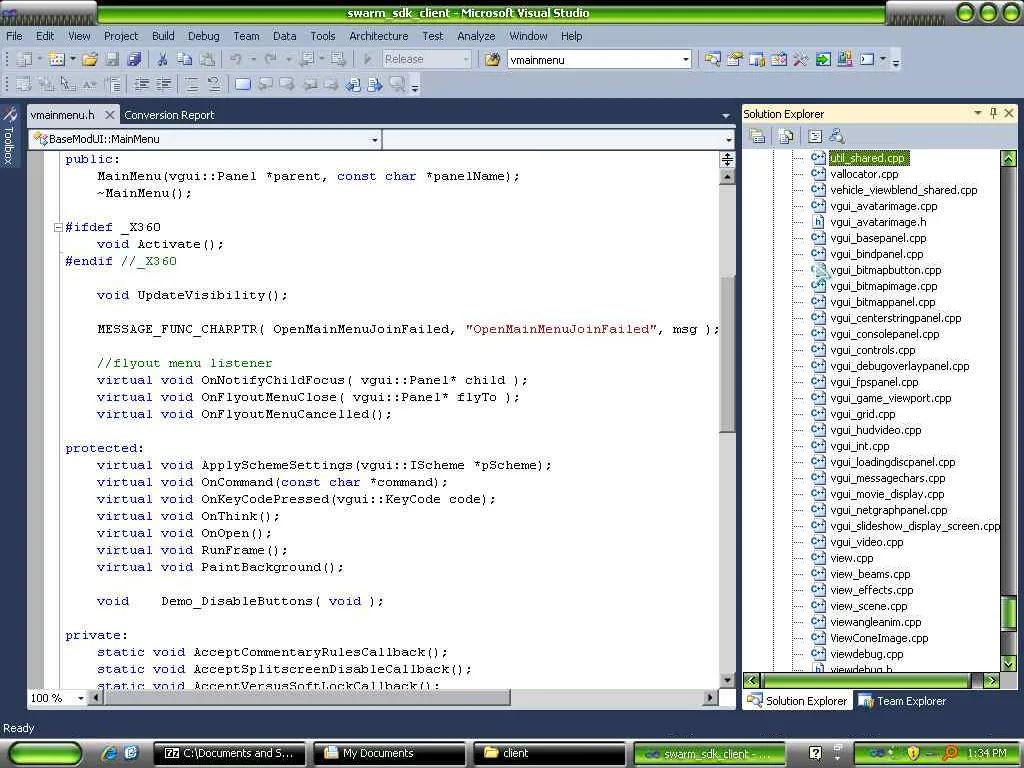Open Add New Item dropdown arrow
Viewport: 1024px width, 768px height.
coord(72,59)
